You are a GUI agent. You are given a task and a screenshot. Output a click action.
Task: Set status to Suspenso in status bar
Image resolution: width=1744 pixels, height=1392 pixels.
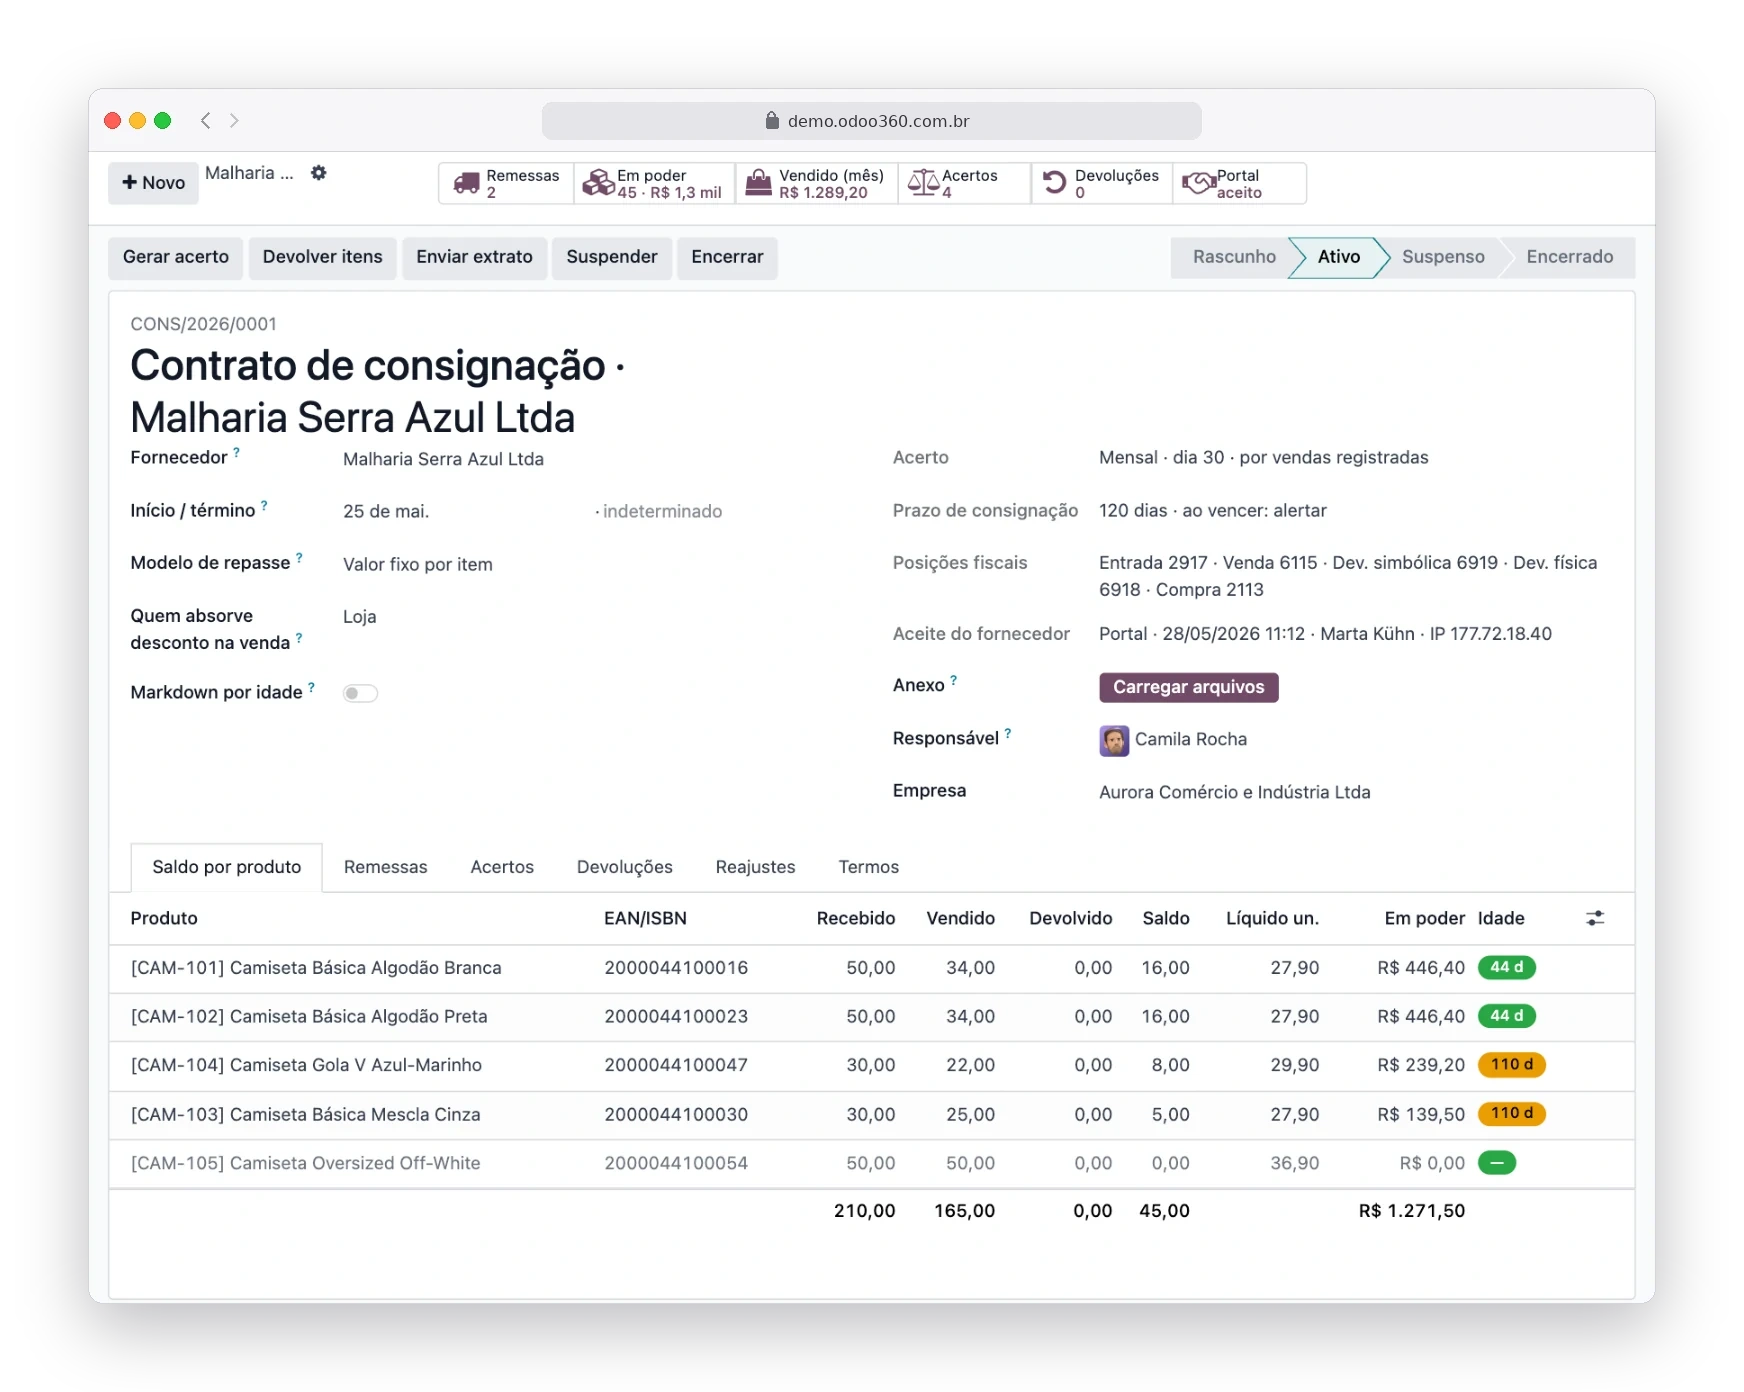(1442, 257)
